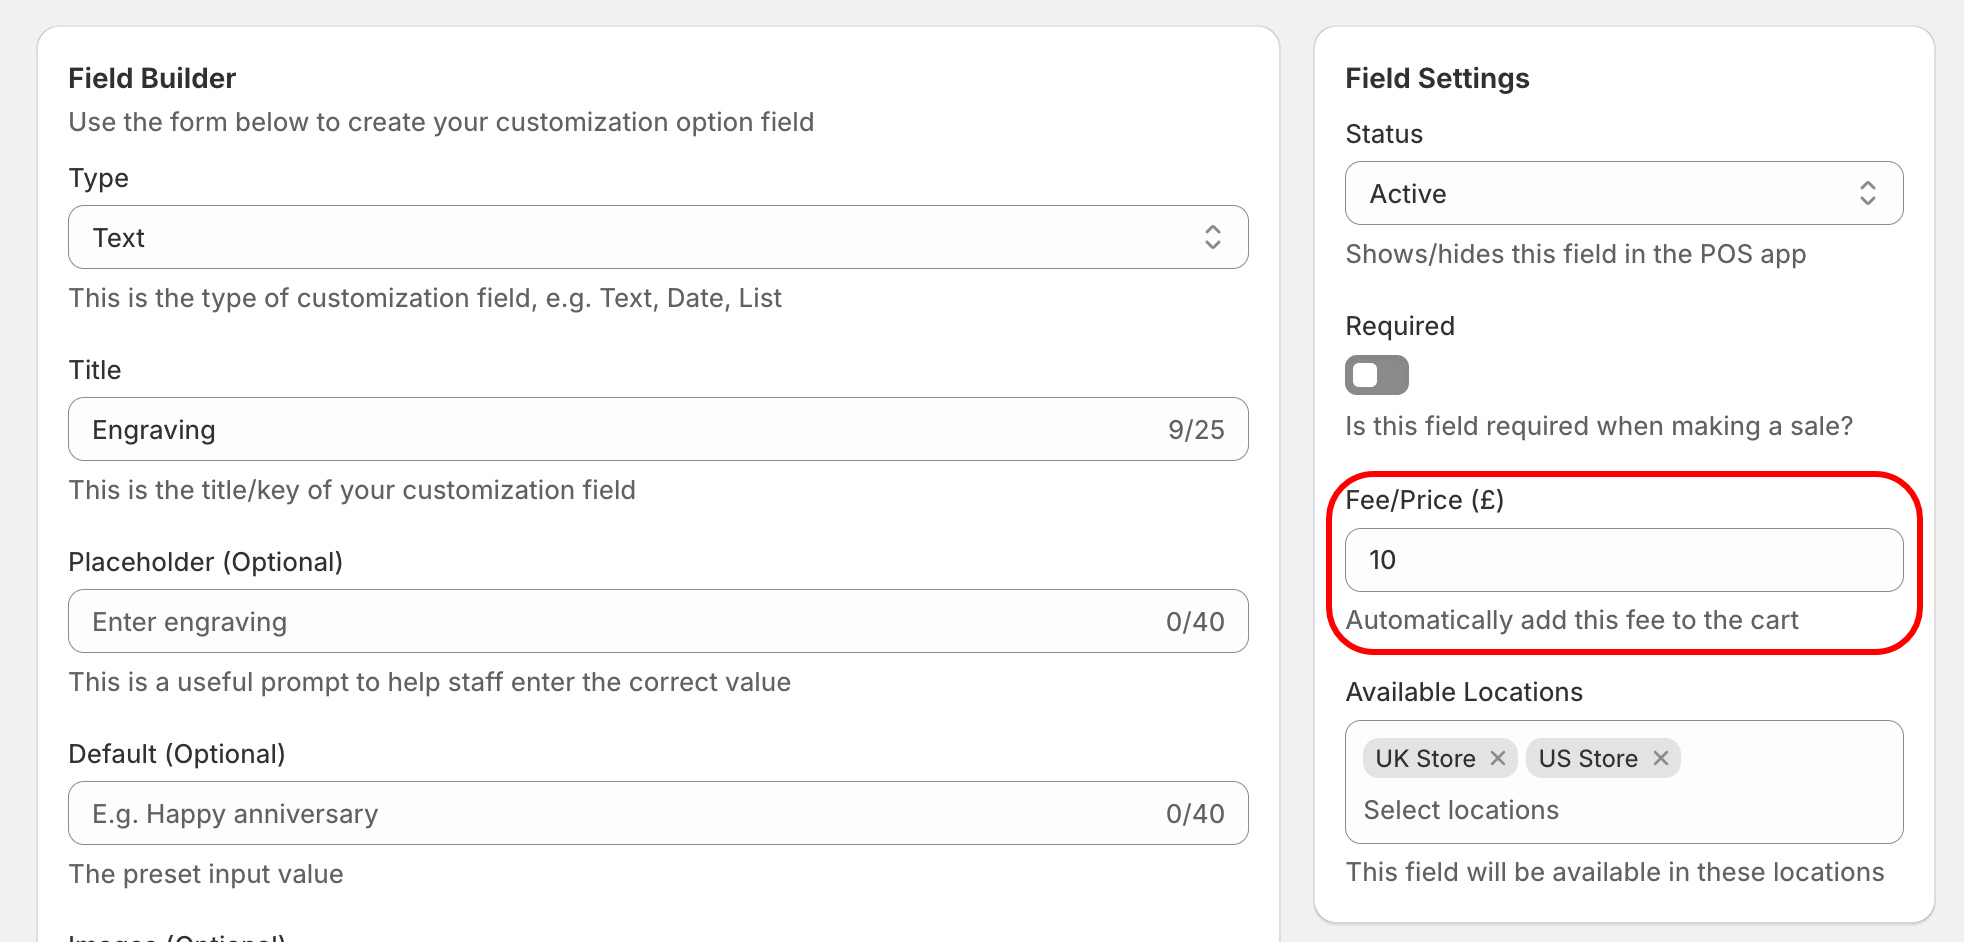Screen dimensions: 1964x942
Task: Click the chevron on the Status dropdown
Action: pyautogui.click(x=1868, y=193)
